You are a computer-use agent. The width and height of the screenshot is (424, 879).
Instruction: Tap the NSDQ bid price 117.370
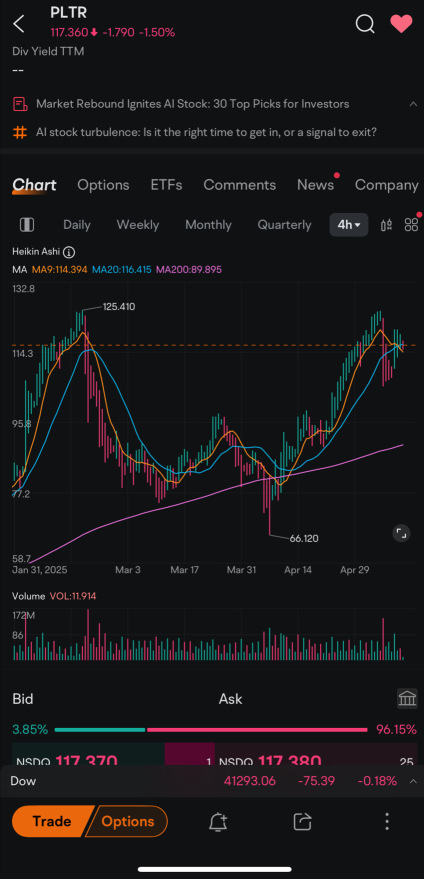(x=87, y=759)
